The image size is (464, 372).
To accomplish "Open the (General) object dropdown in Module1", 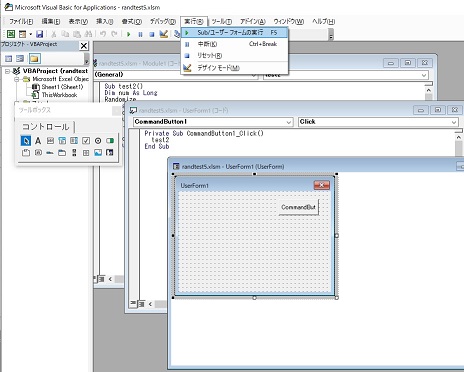I will click(254, 75).
